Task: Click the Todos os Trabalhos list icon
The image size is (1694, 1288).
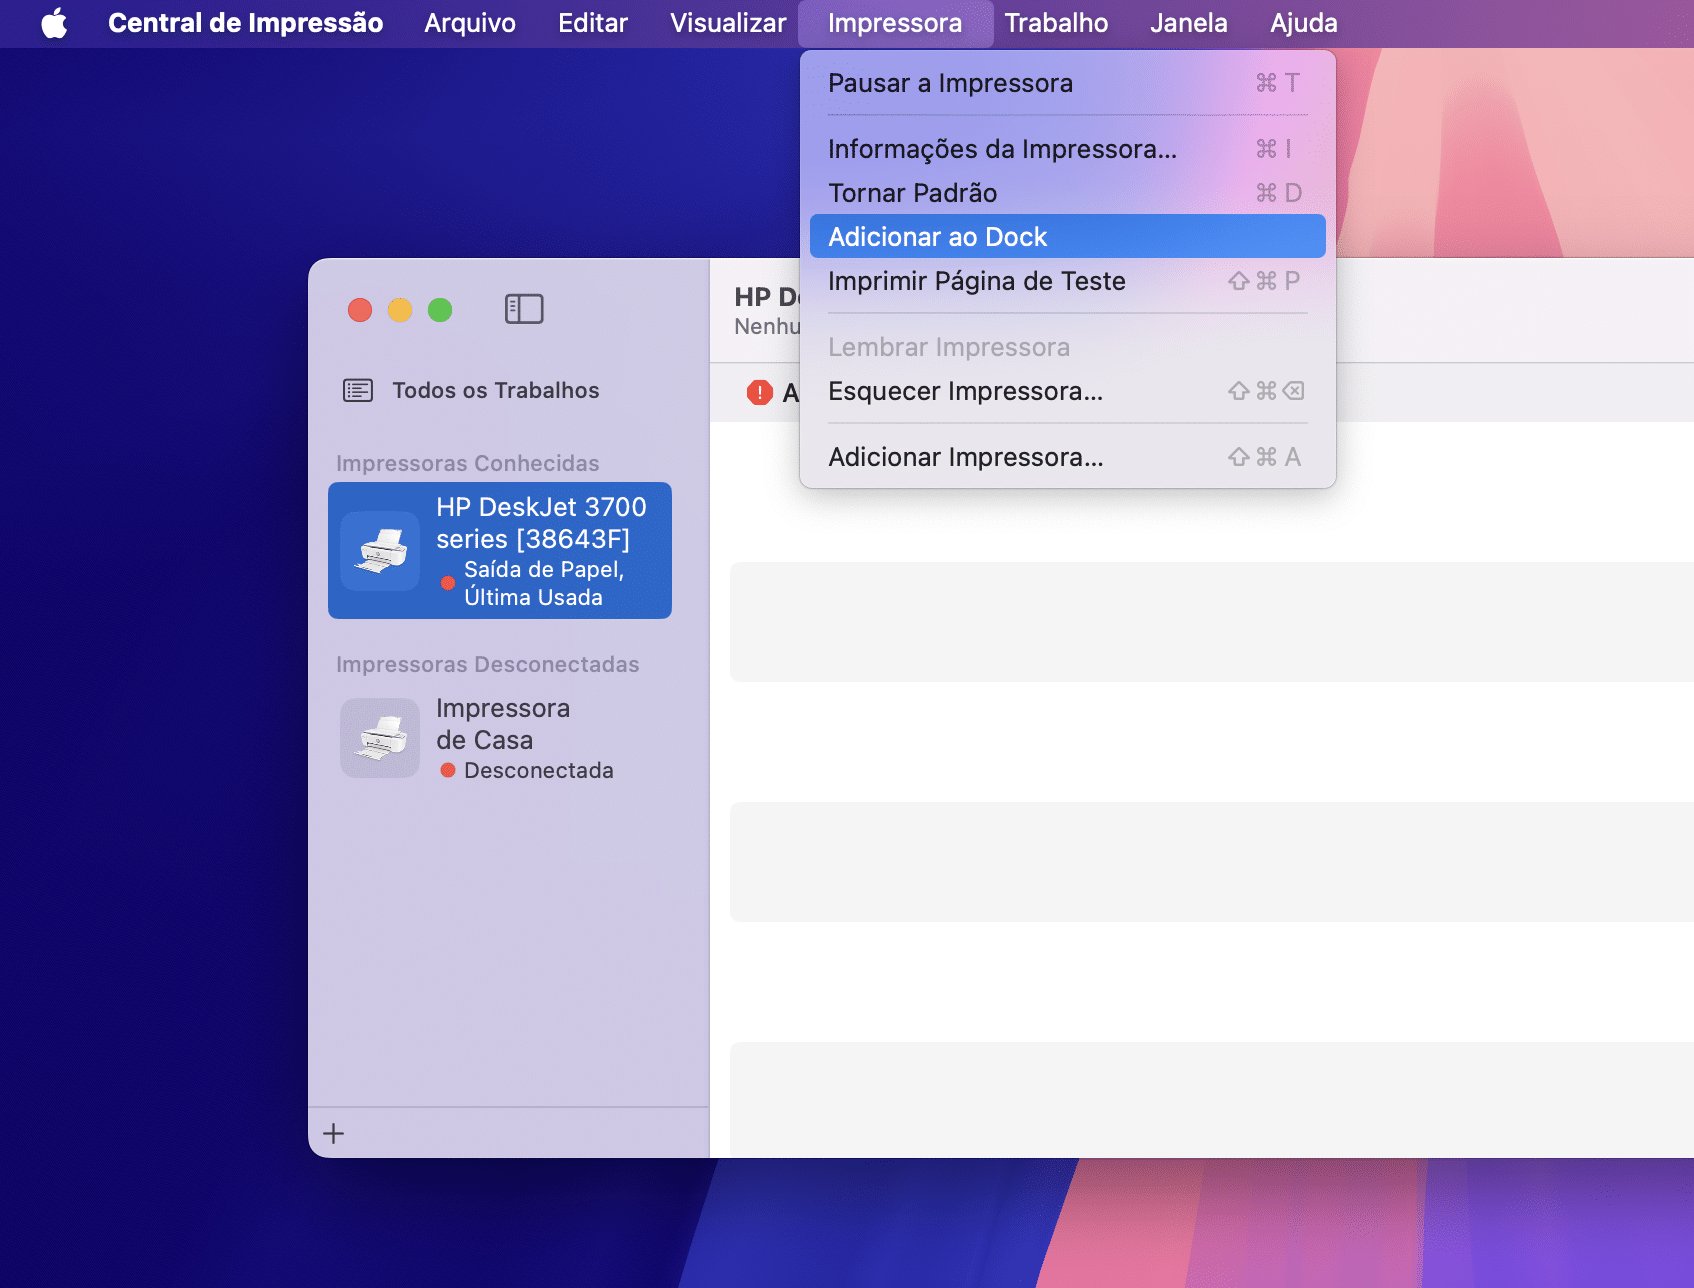Action: point(358,390)
